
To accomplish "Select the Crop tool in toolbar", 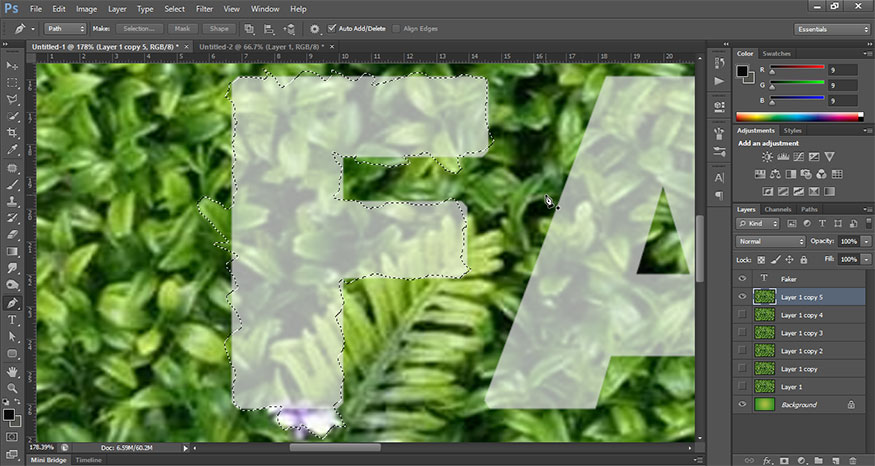I will click(x=12, y=133).
